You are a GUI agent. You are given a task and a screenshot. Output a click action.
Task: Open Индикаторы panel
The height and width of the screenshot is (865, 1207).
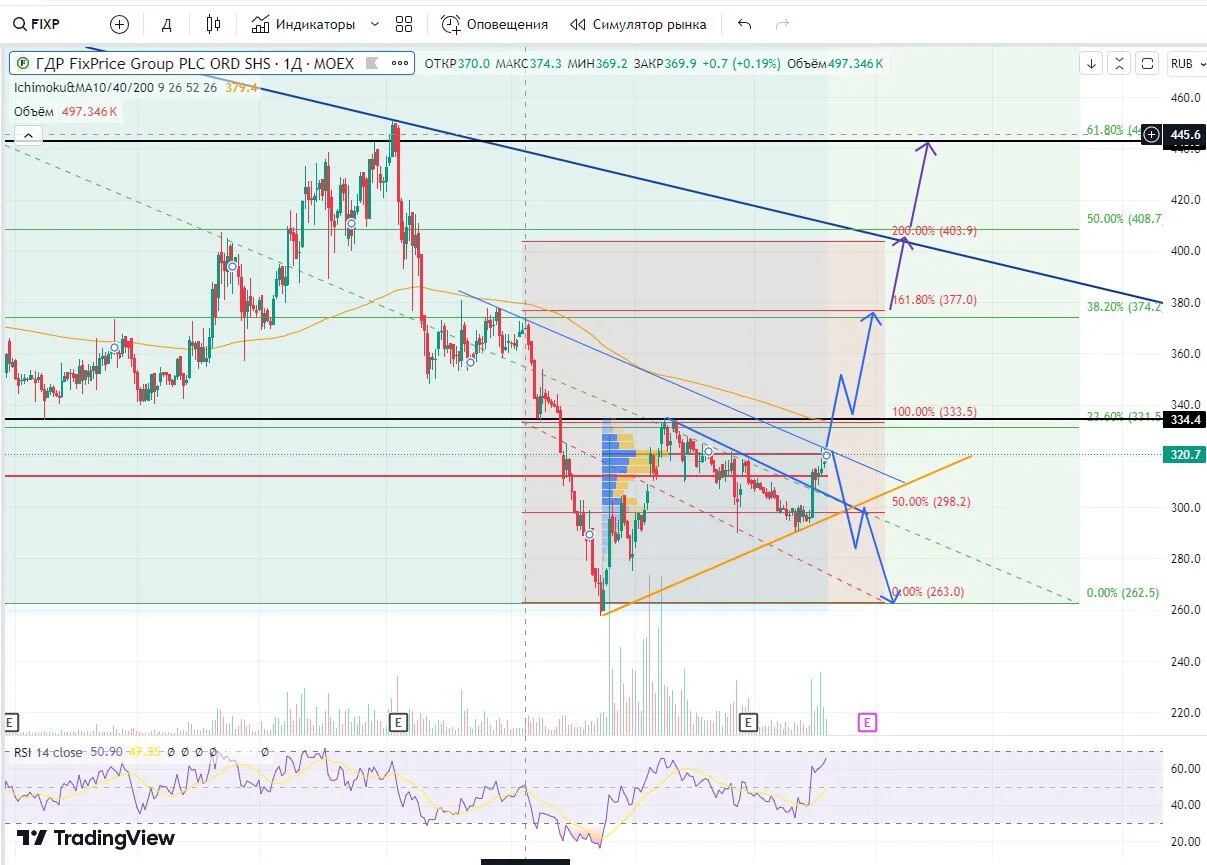tap(303, 24)
